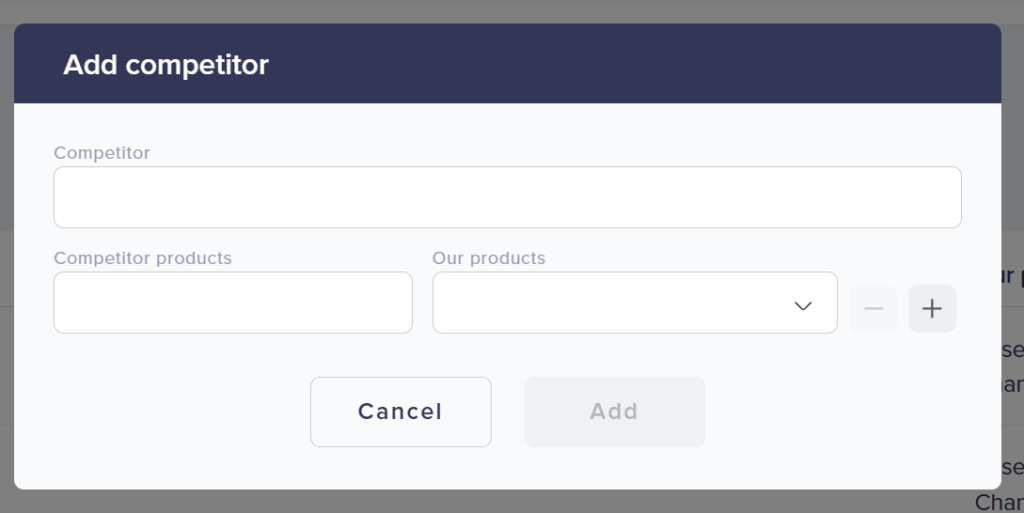Click the "Add competitor" dialog title
This screenshot has height=513, width=1024.
coord(166,65)
